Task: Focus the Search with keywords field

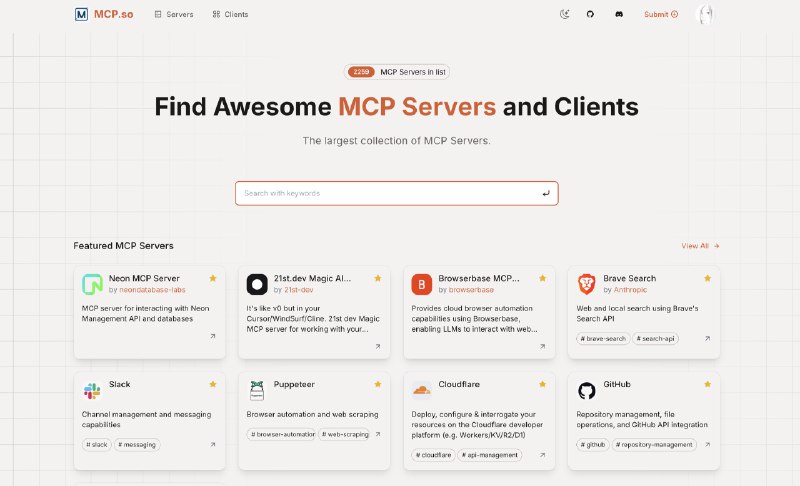Action: pos(396,193)
